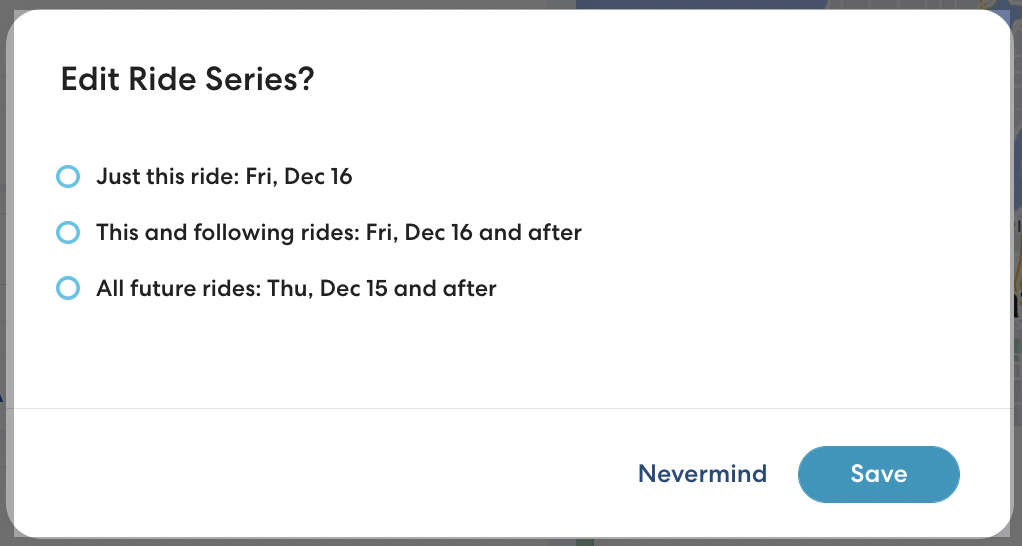Viewport: 1022px width, 546px height.
Task: Choose "This and following rides" radio button
Action: (x=68, y=233)
